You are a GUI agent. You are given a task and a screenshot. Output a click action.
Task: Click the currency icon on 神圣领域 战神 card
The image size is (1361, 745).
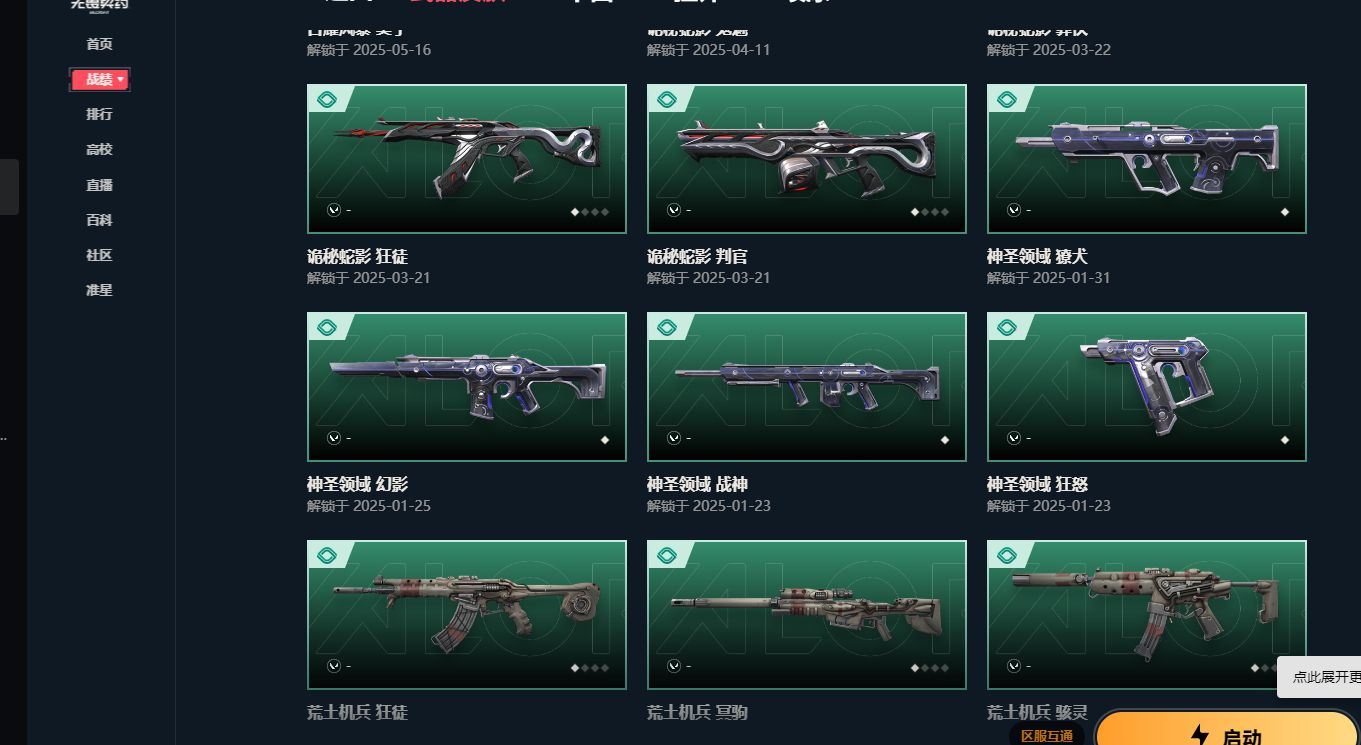coord(674,438)
